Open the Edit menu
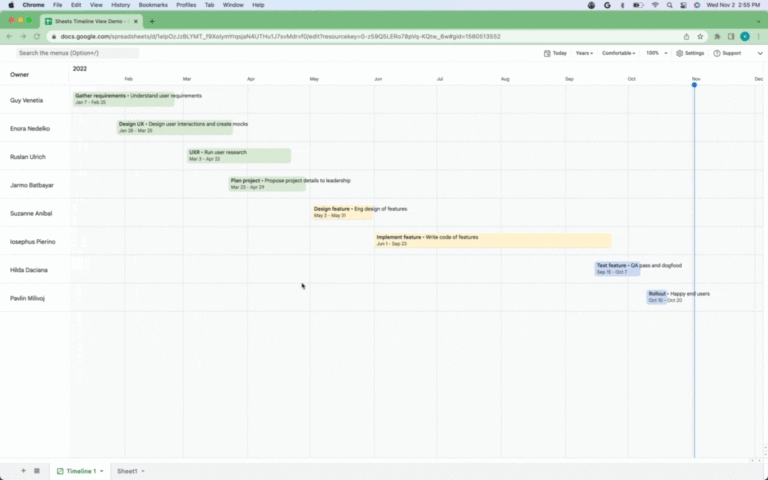This screenshot has height=480, width=768. point(76,5)
